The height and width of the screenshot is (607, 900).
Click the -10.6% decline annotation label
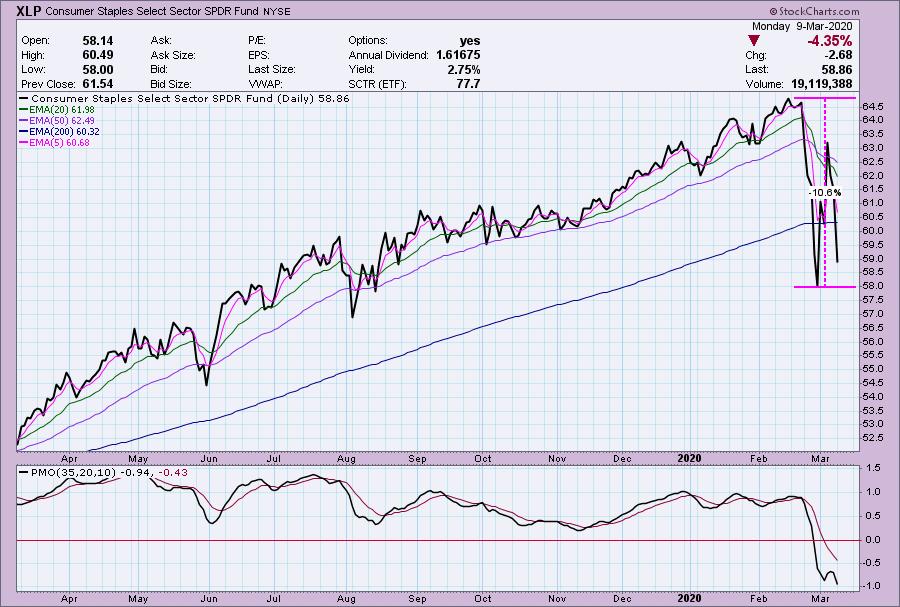tap(825, 193)
